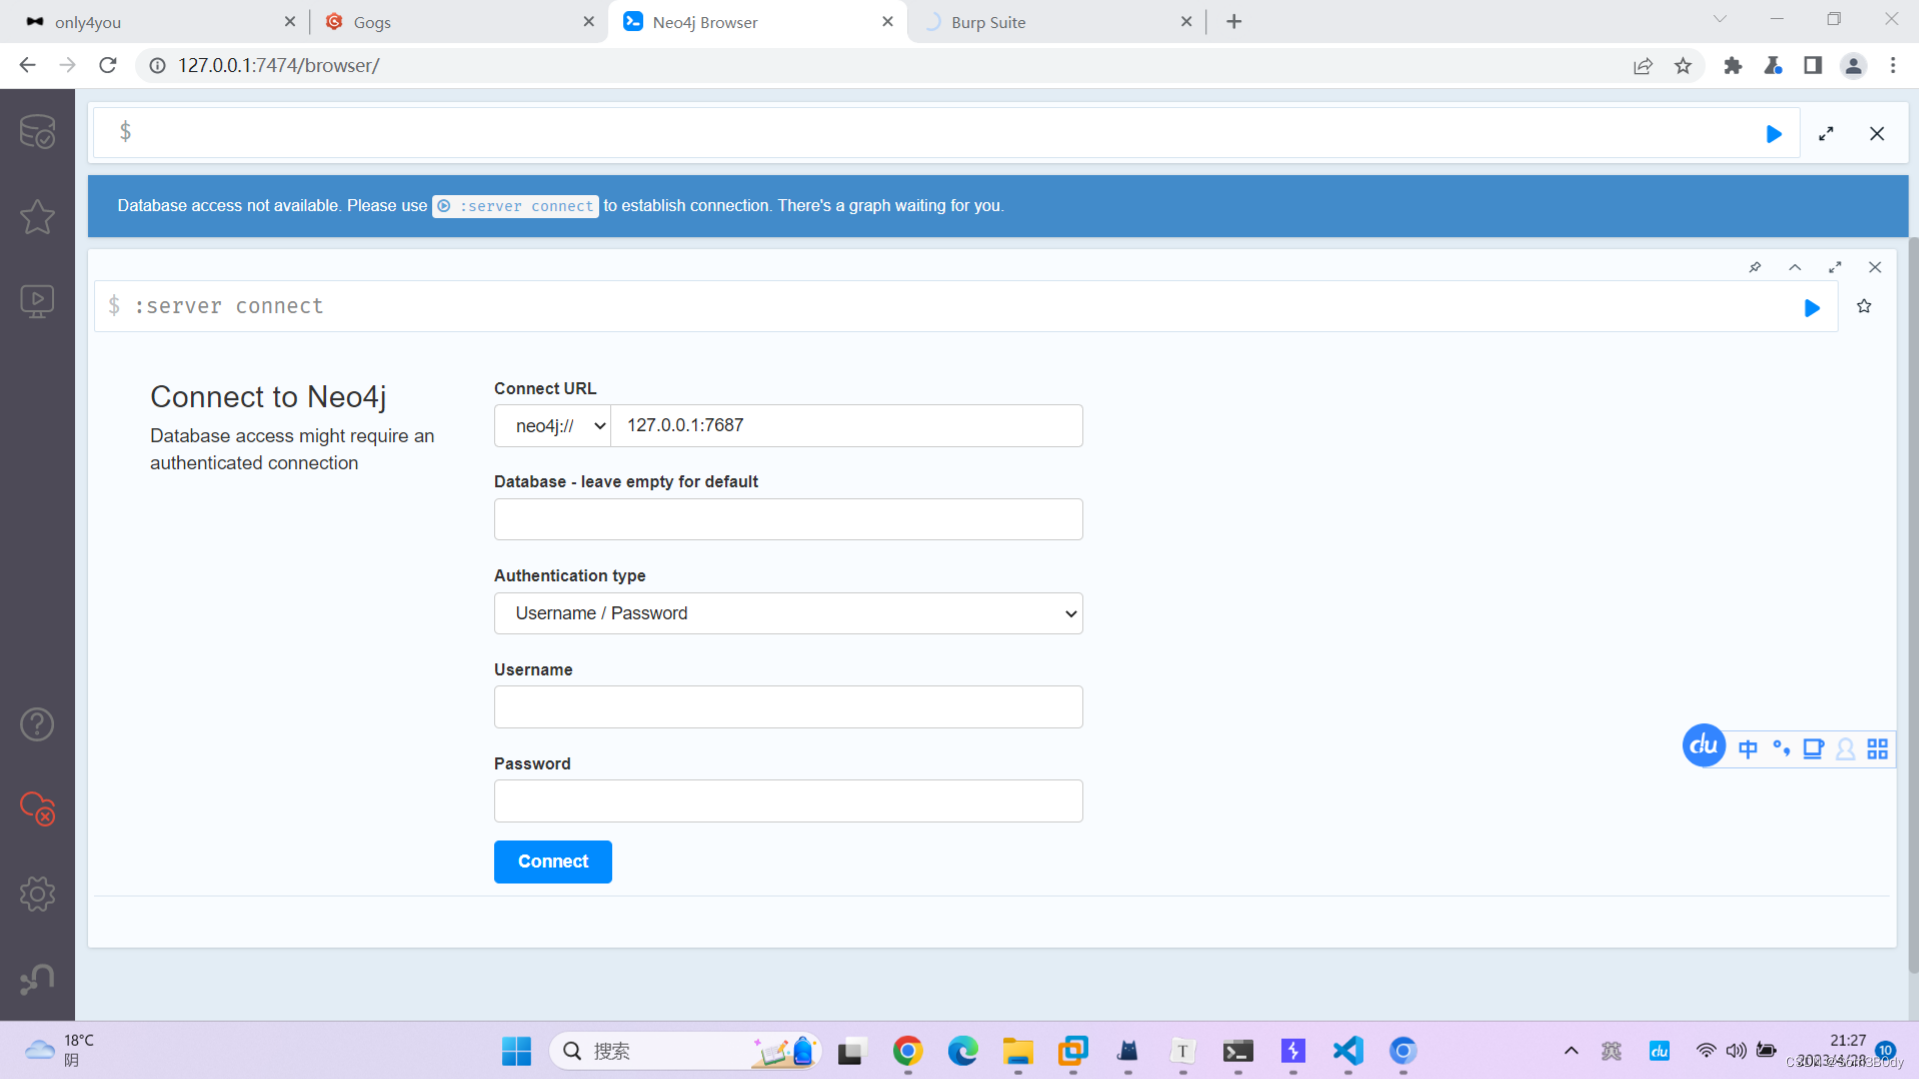This screenshot has height=1079, width=1919.
Task: Open the database information sidebar panel
Action: pos(38,131)
